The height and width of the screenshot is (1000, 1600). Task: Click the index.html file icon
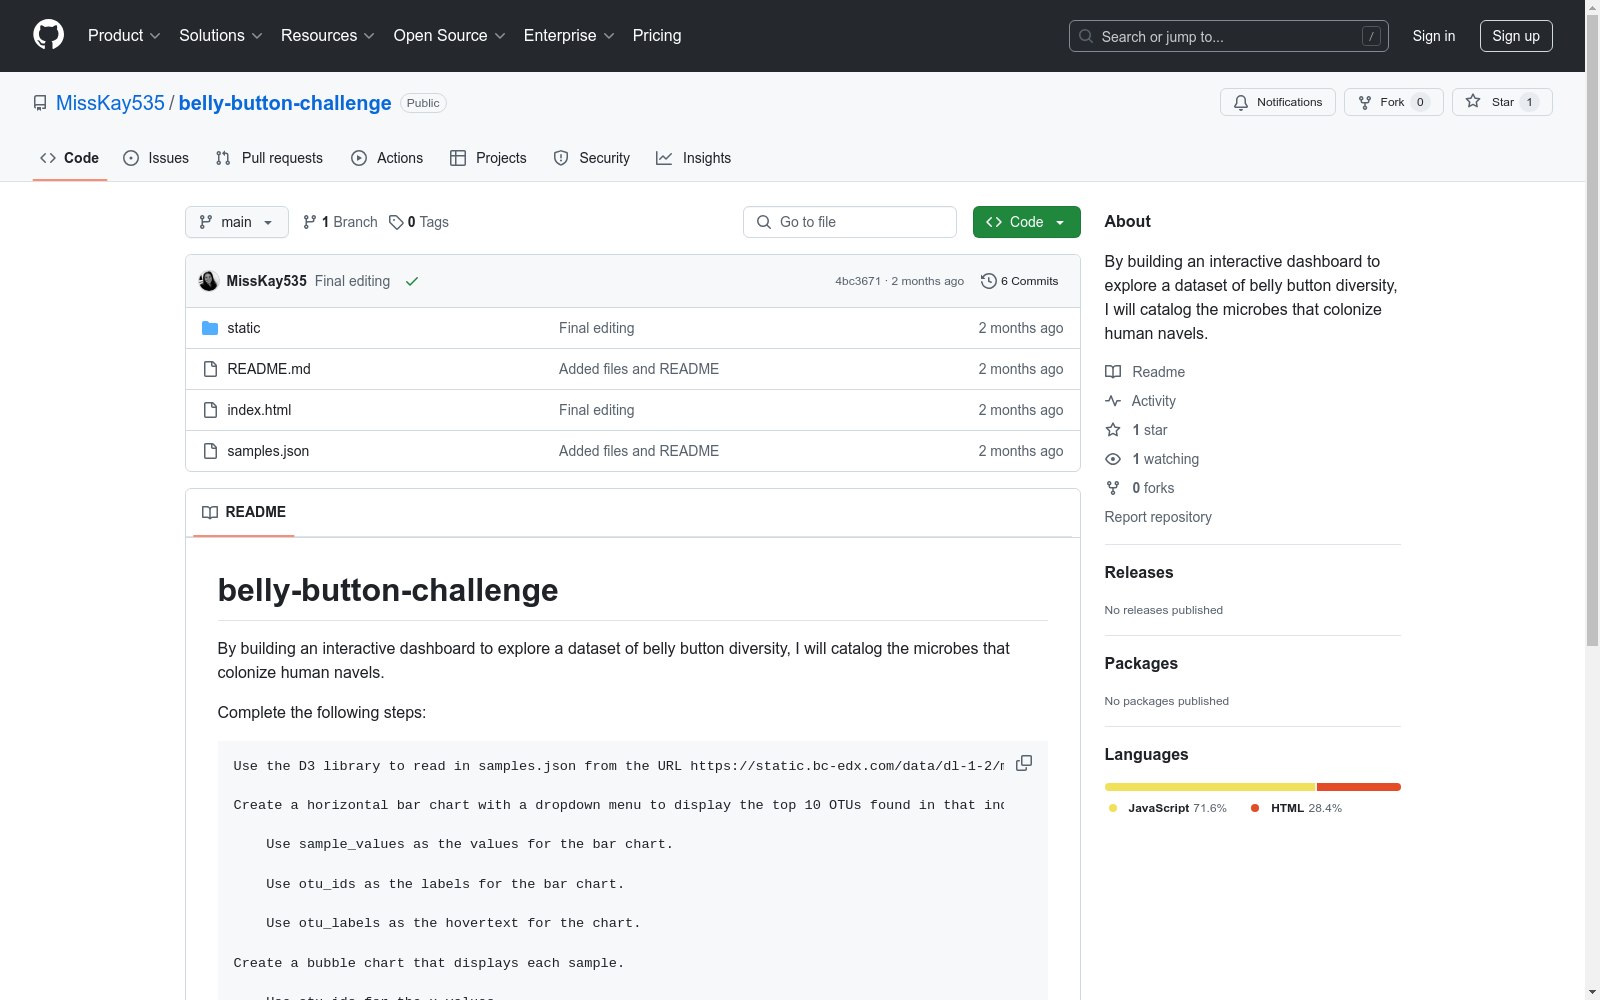coord(210,410)
